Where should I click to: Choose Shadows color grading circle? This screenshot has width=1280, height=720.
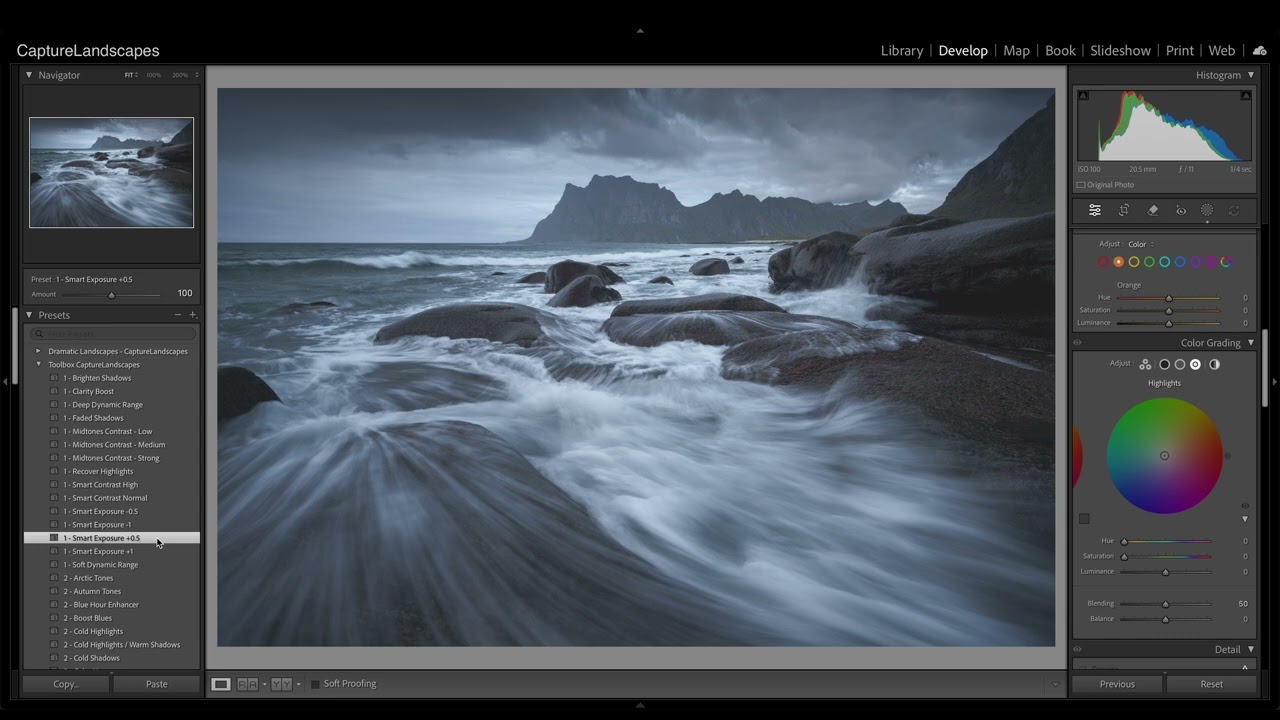[1164, 364]
